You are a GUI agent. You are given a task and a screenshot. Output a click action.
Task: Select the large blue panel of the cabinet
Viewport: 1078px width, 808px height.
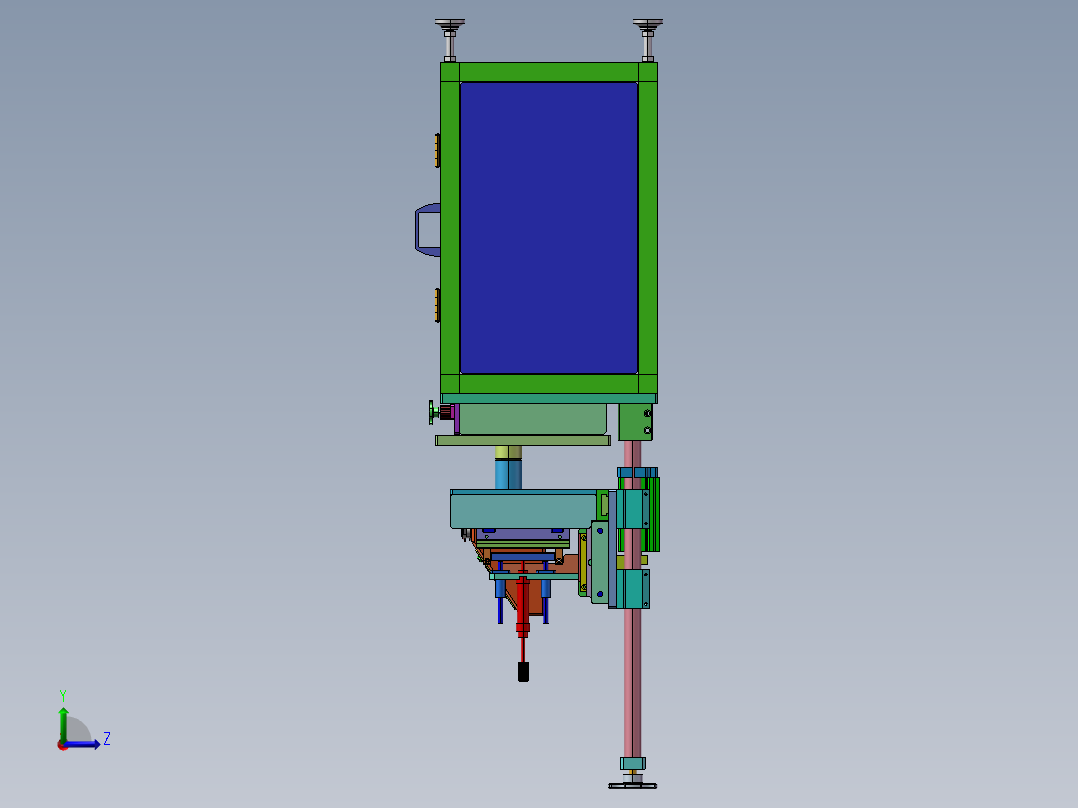549,228
